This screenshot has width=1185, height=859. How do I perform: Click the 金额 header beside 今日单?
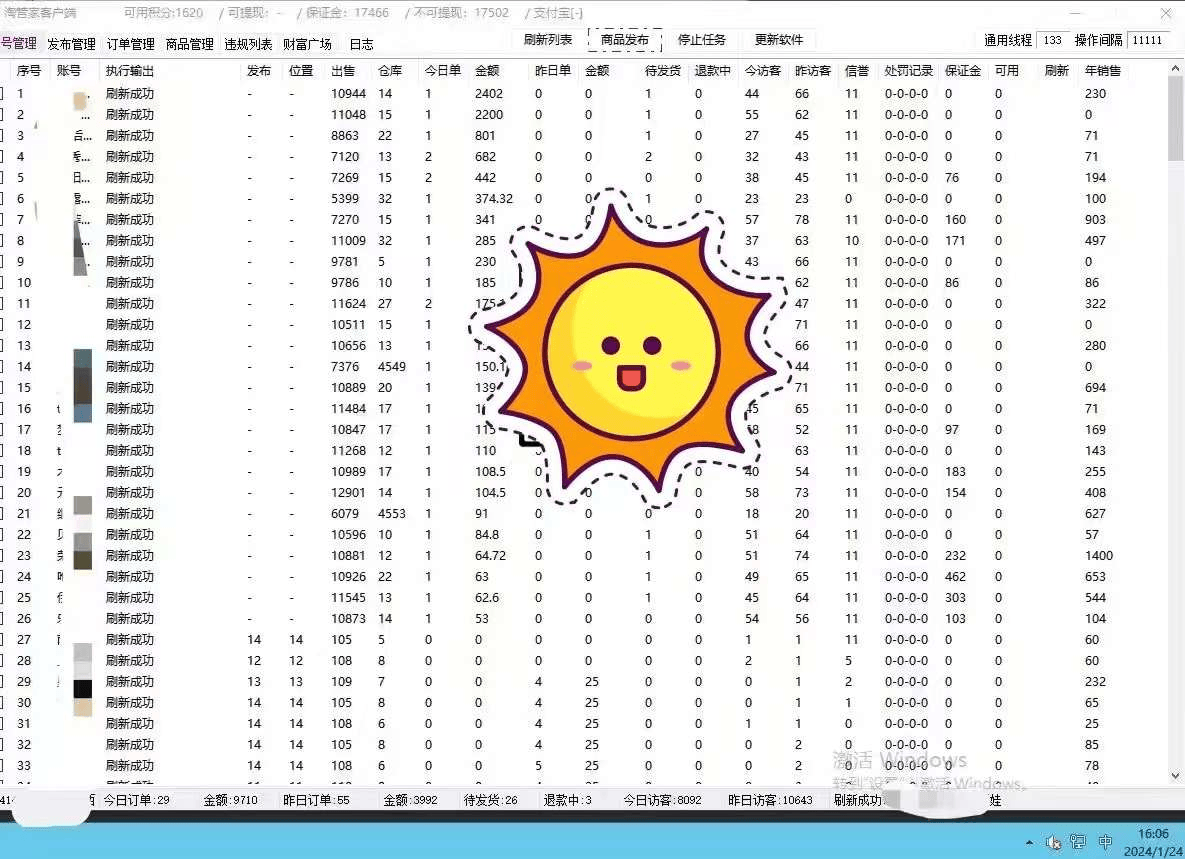tap(487, 70)
